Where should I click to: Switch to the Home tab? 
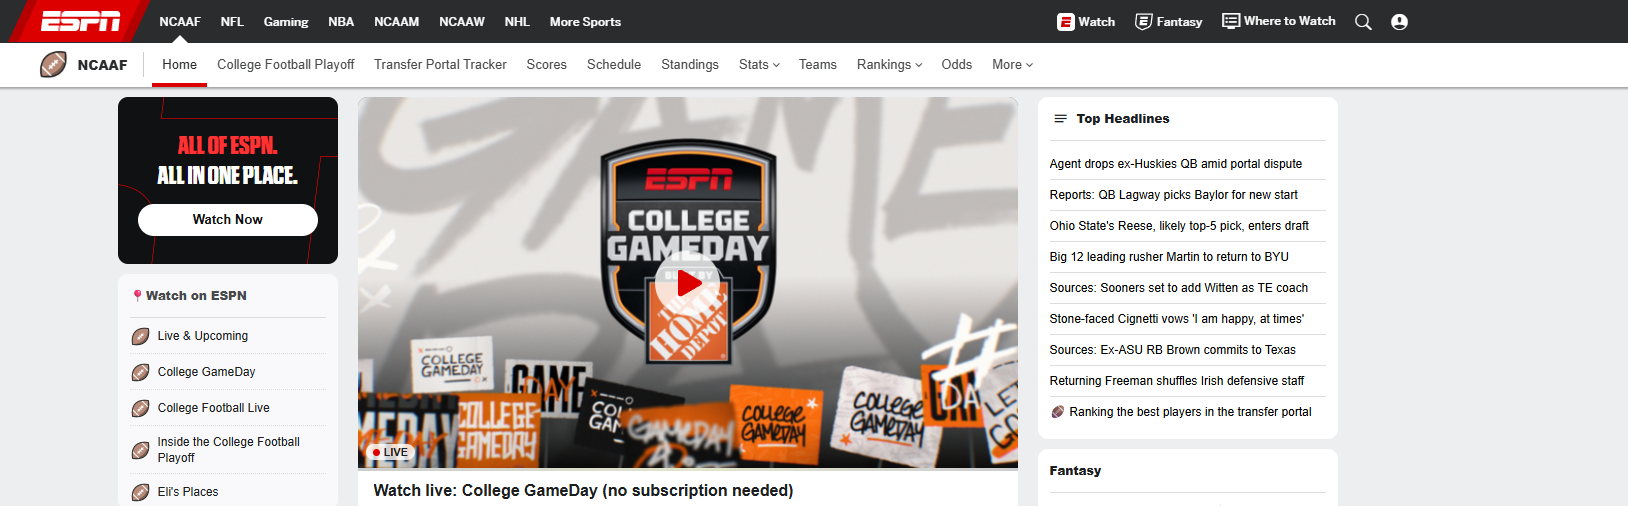[180, 65]
